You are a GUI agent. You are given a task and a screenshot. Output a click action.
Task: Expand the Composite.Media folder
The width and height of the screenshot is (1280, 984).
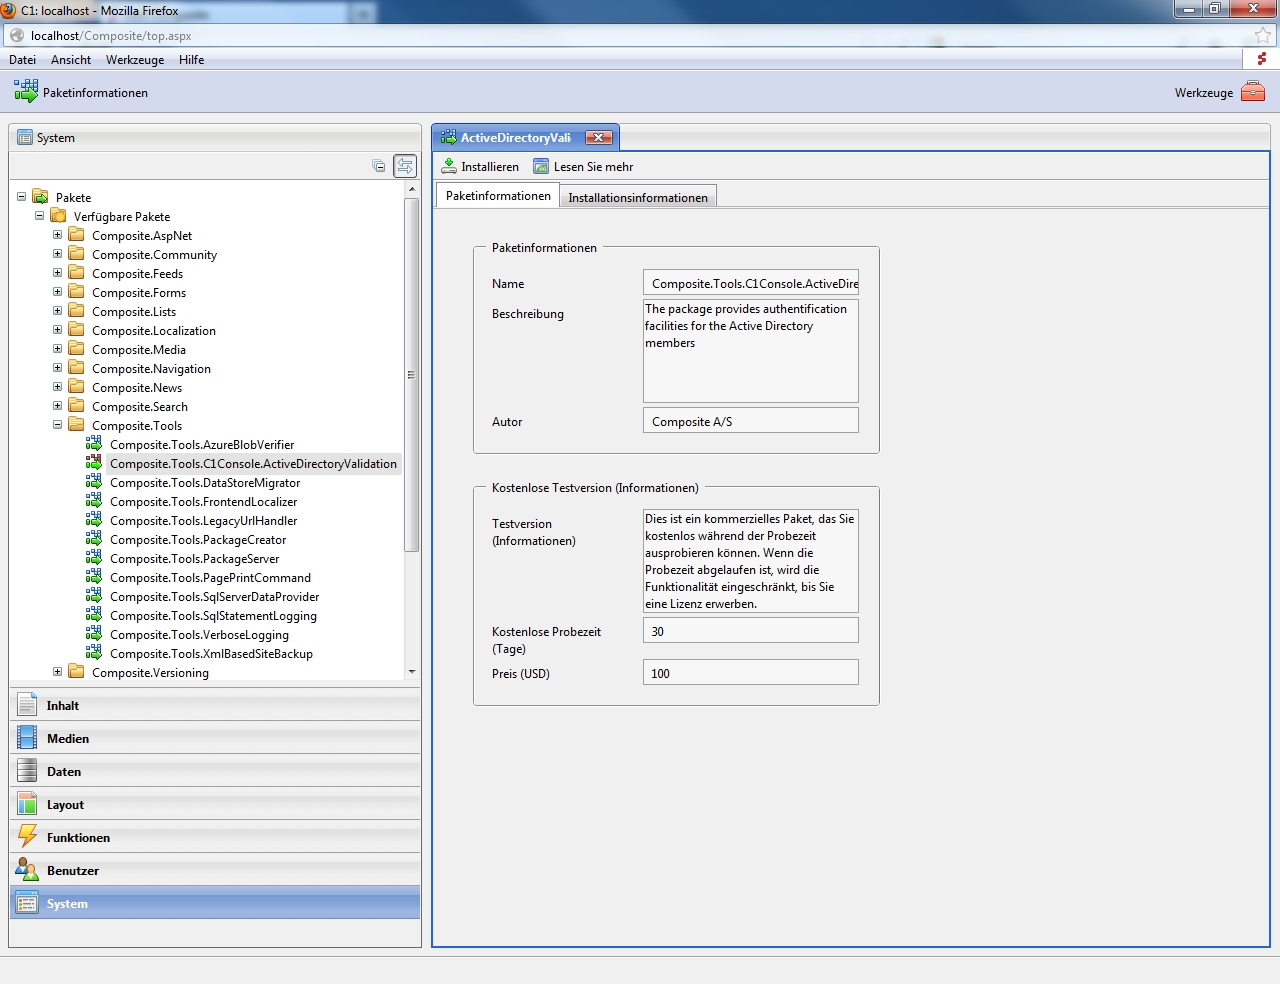tap(57, 349)
